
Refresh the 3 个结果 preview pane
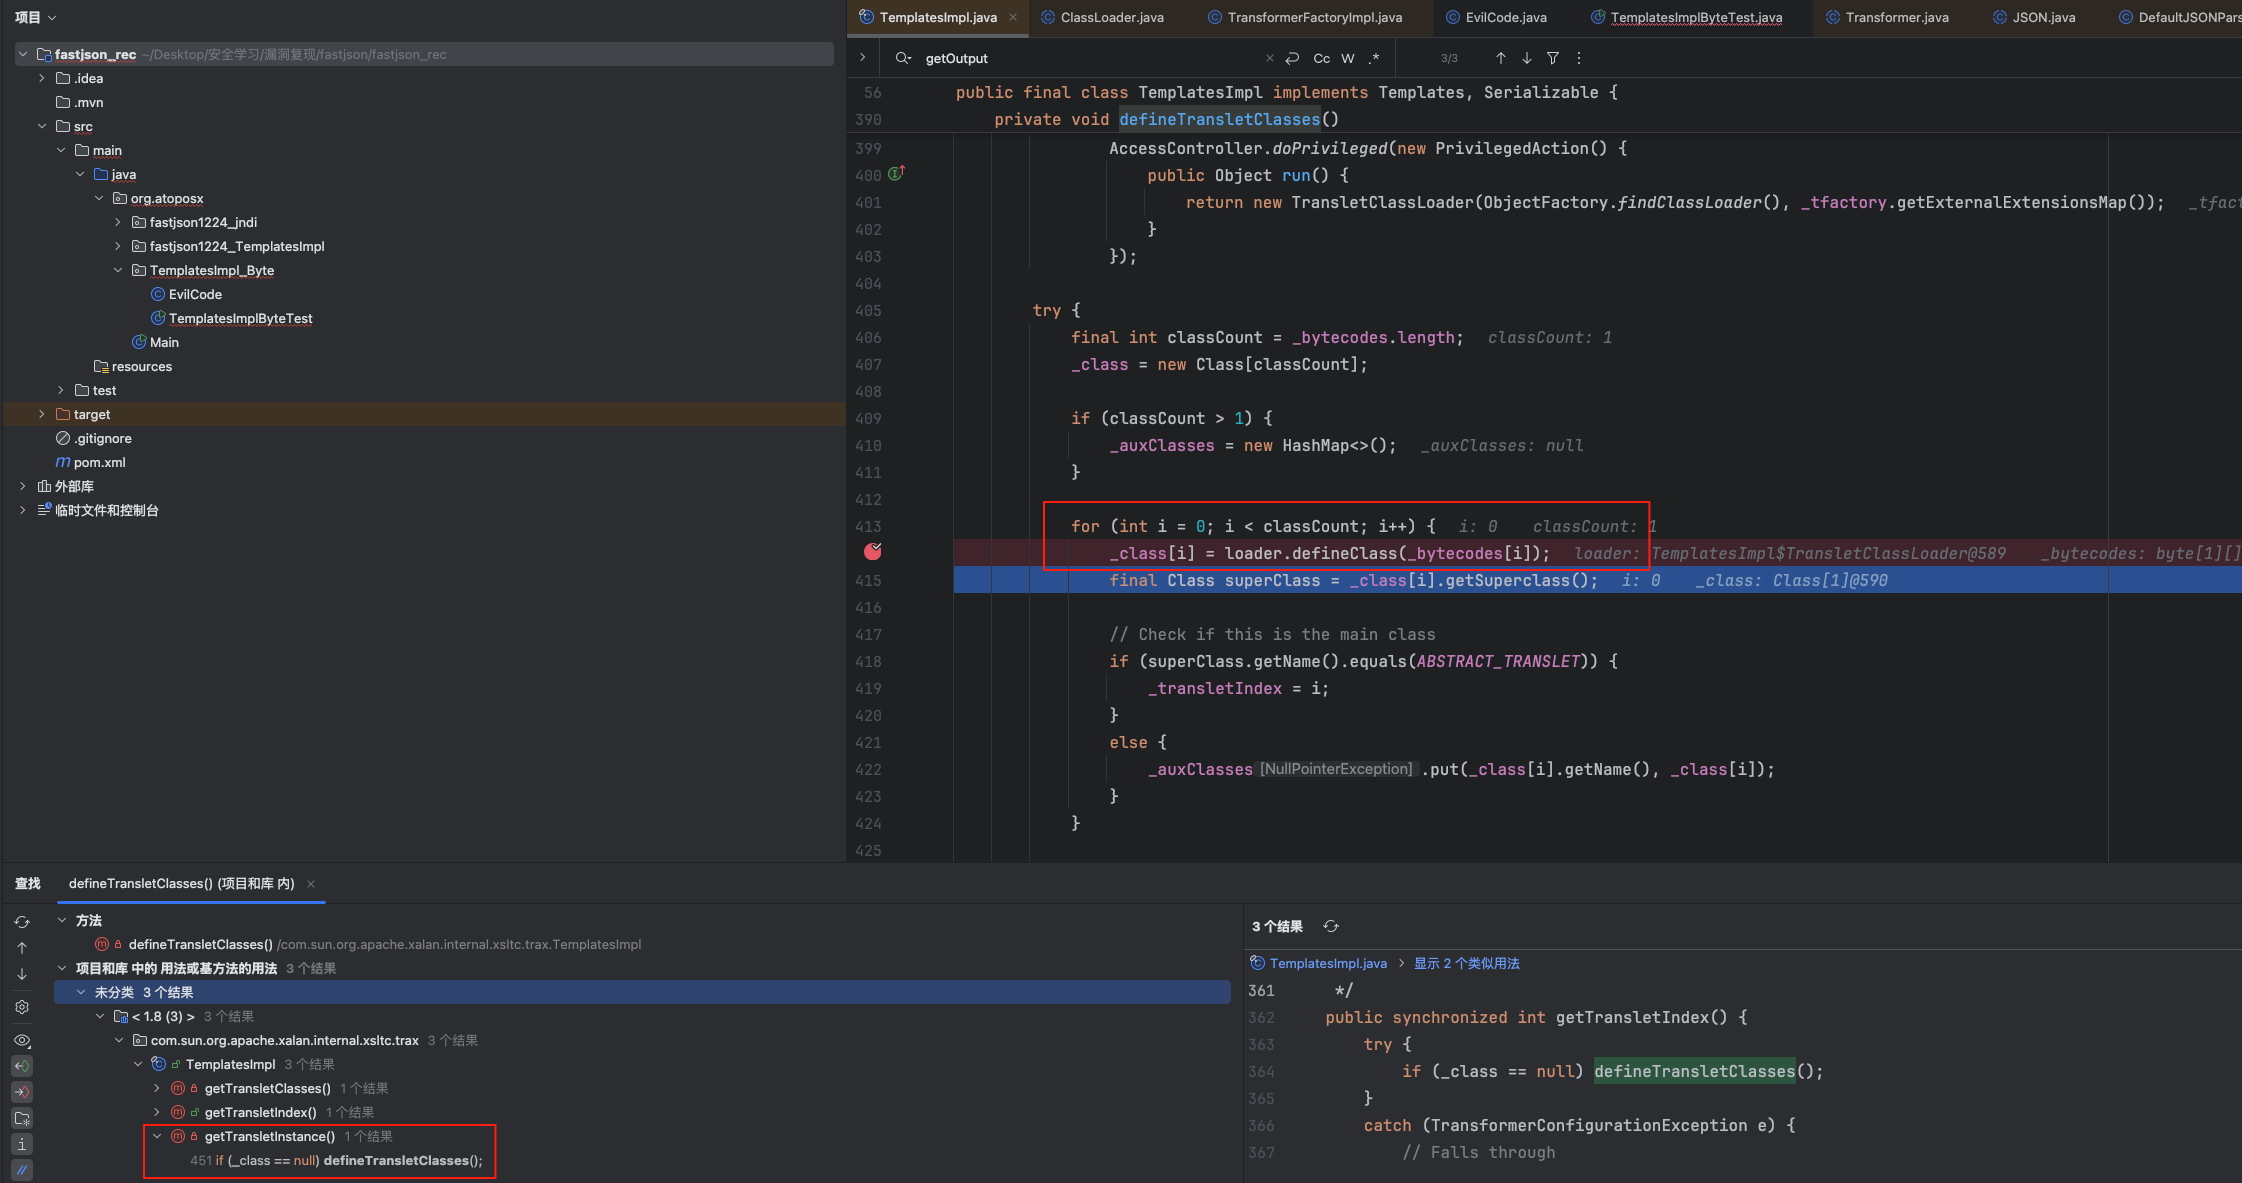tap(1331, 927)
